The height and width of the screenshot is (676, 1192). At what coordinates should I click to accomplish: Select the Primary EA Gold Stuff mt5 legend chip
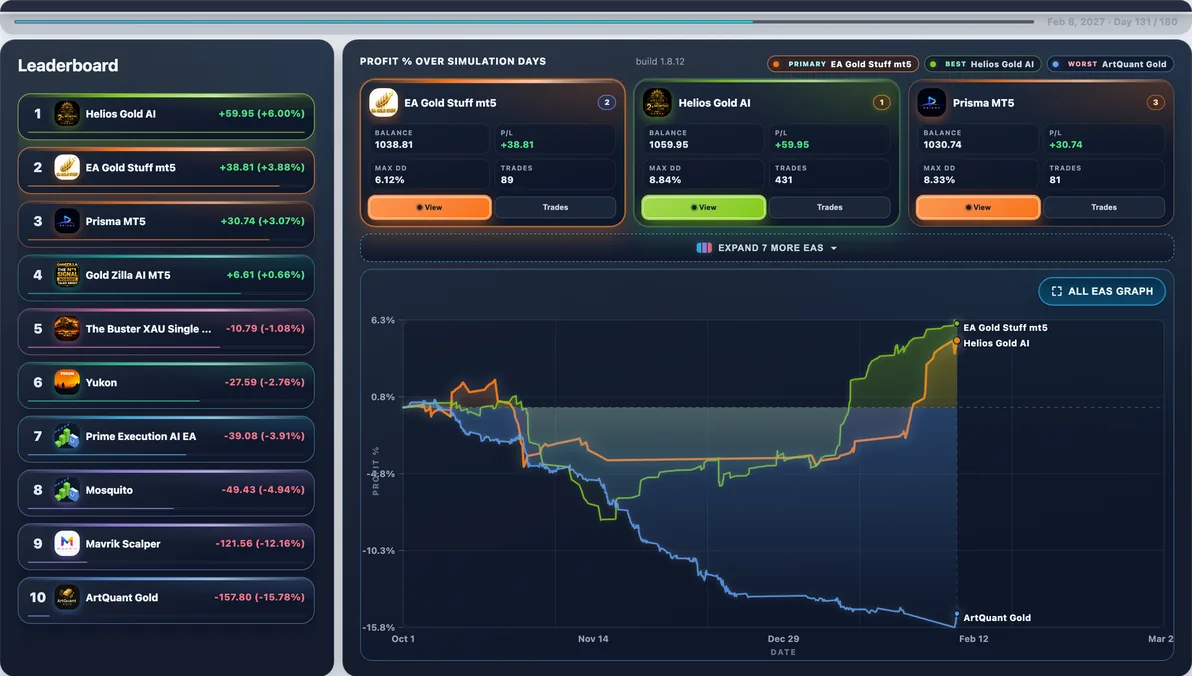(843, 65)
